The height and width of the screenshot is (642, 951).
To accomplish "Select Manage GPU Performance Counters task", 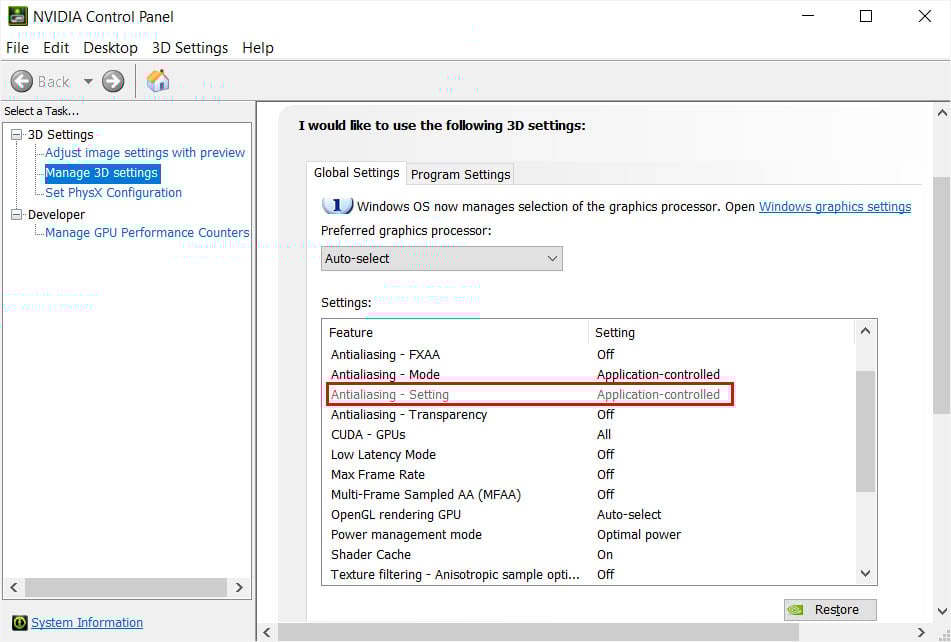I will 147,233.
